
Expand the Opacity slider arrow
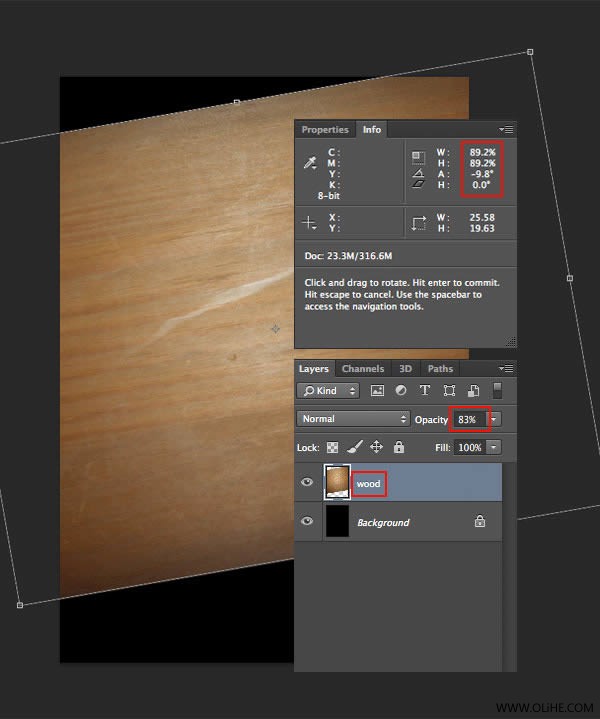494,419
